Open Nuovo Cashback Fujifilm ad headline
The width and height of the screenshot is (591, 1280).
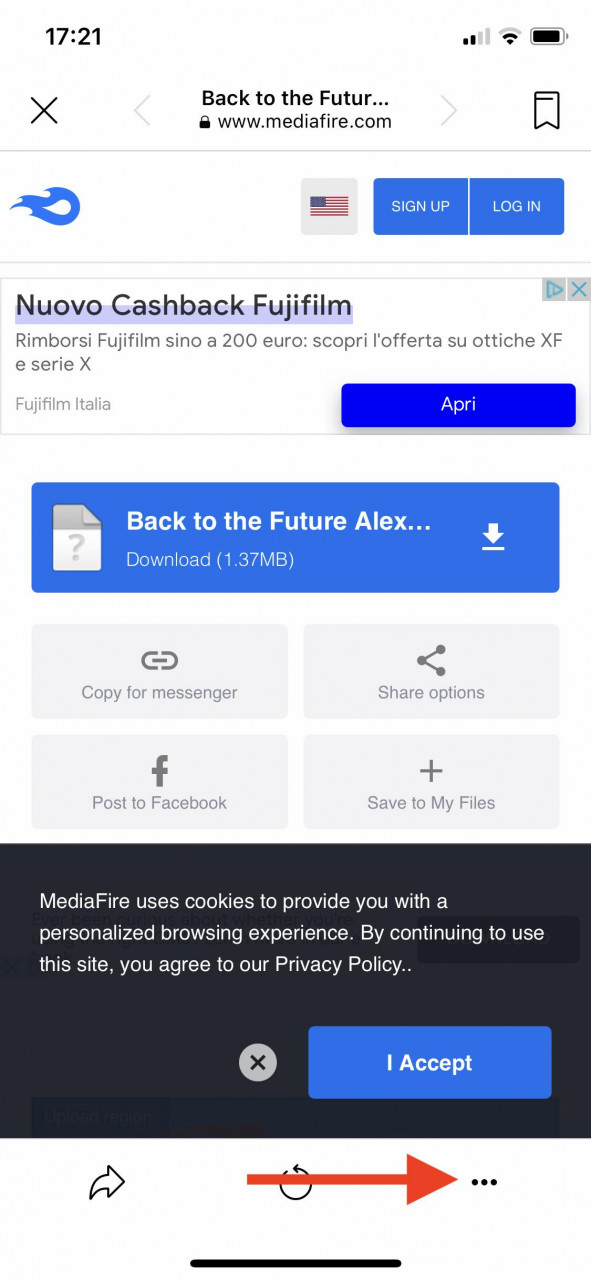pos(184,305)
